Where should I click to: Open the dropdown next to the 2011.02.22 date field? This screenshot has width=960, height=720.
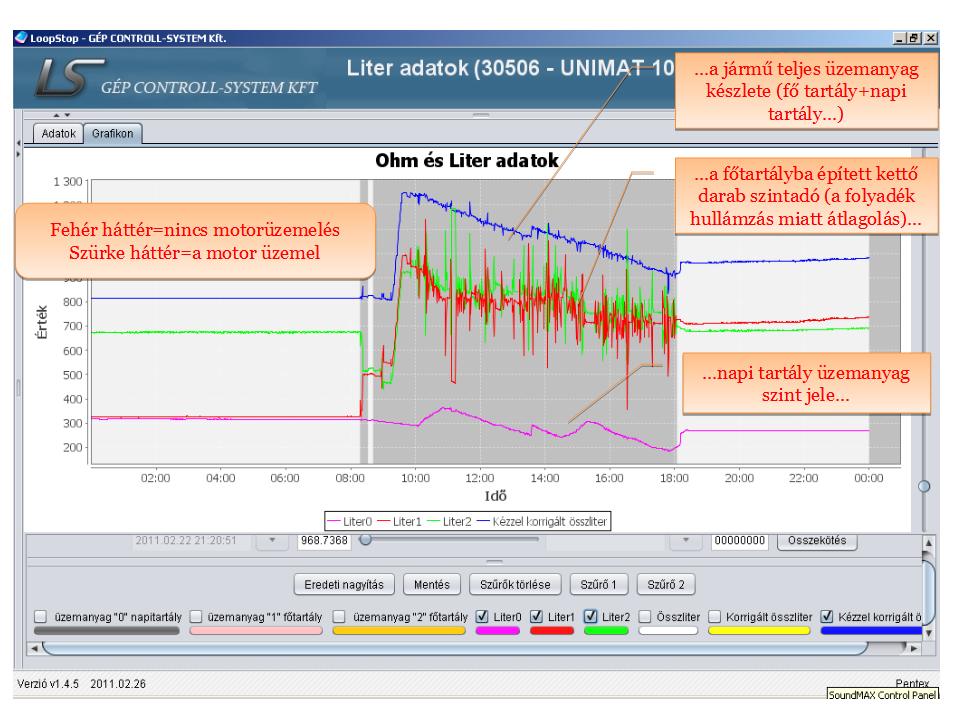(x=271, y=541)
